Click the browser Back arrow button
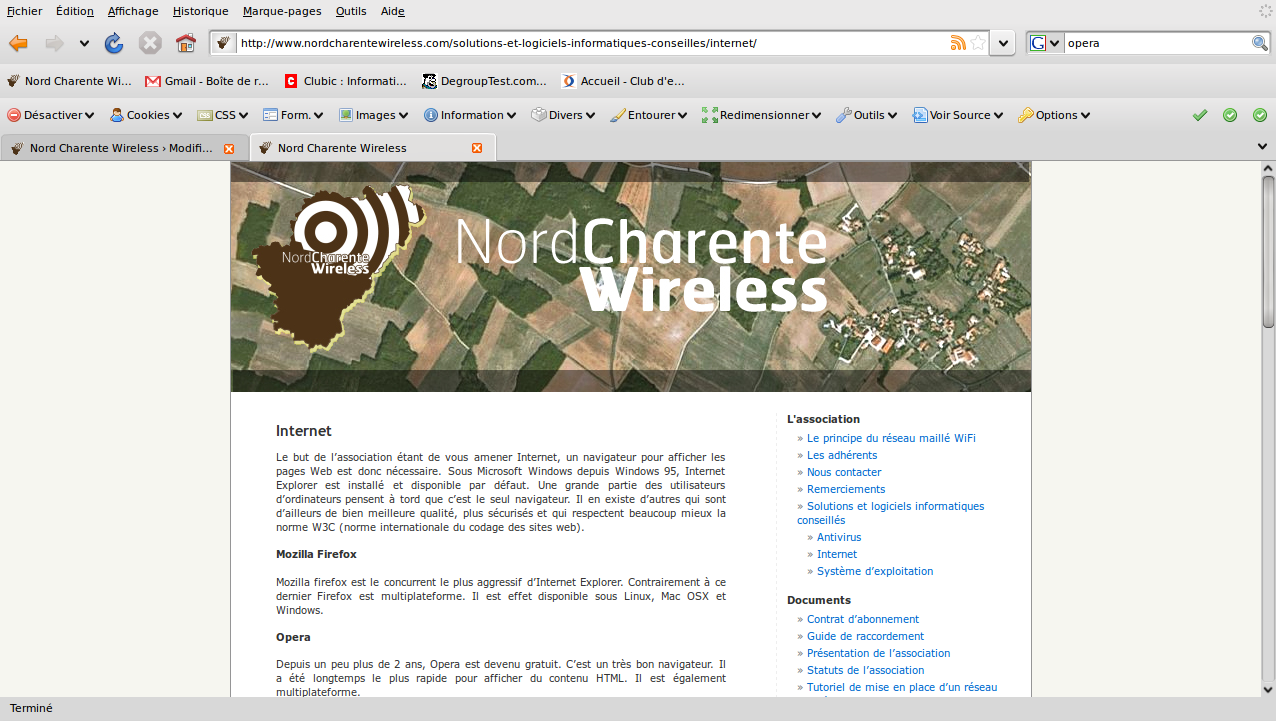The height and width of the screenshot is (721, 1276). (x=19, y=43)
